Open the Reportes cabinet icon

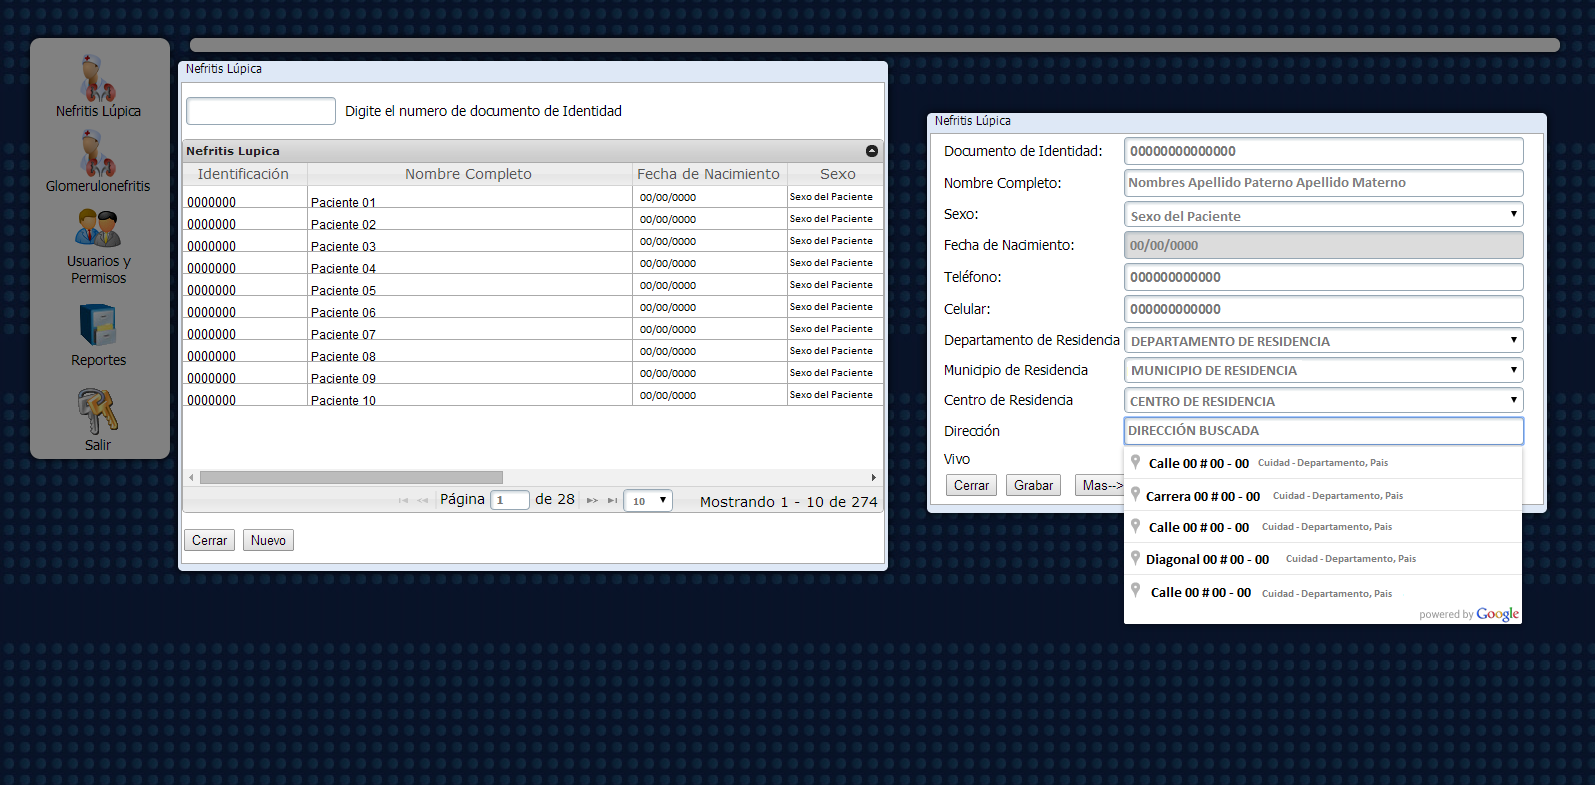(98, 325)
